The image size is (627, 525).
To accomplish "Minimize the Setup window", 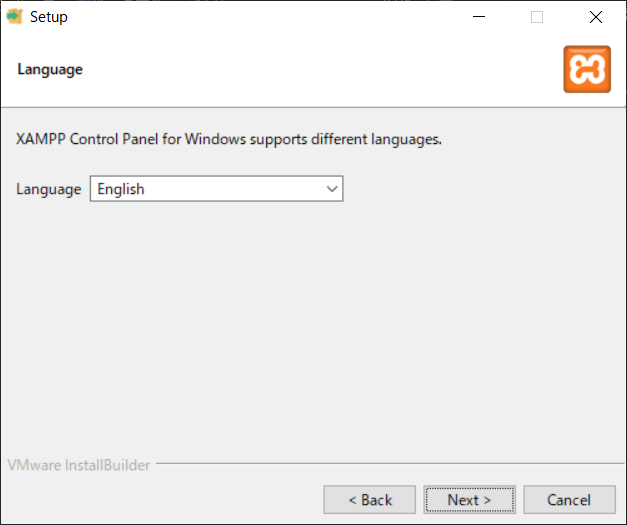I will [479, 17].
